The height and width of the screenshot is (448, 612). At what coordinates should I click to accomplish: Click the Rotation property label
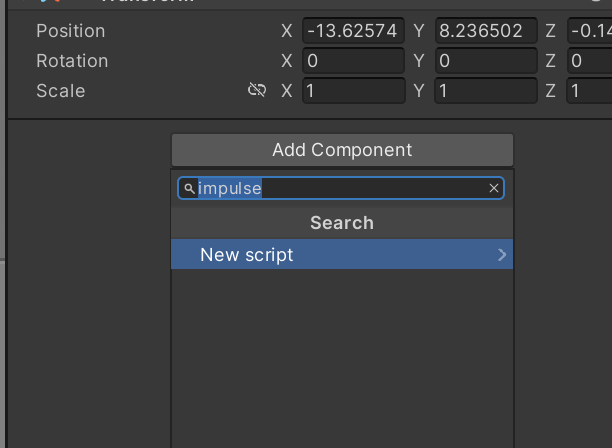coord(72,61)
